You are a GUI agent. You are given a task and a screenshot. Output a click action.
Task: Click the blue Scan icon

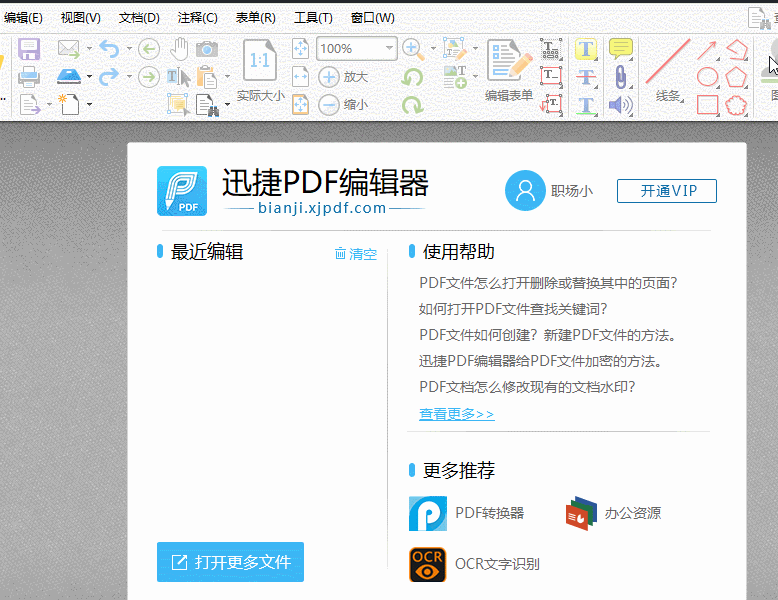(x=69, y=76)
